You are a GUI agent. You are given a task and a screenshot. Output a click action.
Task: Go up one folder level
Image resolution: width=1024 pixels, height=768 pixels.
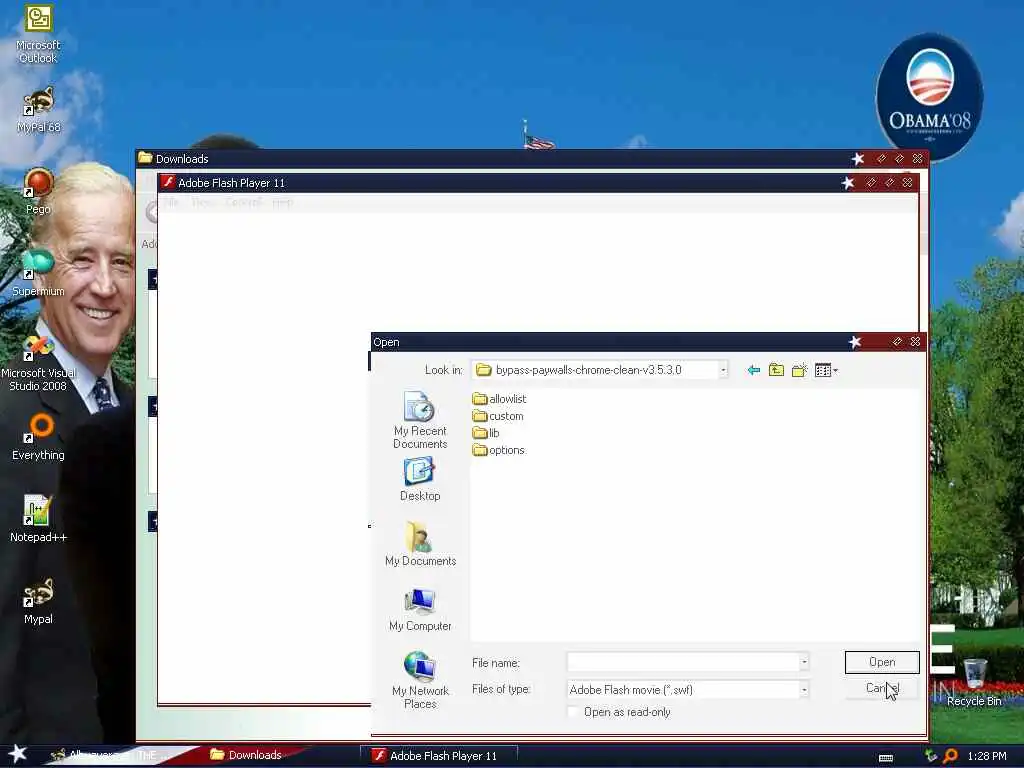[x=776, y=370]
